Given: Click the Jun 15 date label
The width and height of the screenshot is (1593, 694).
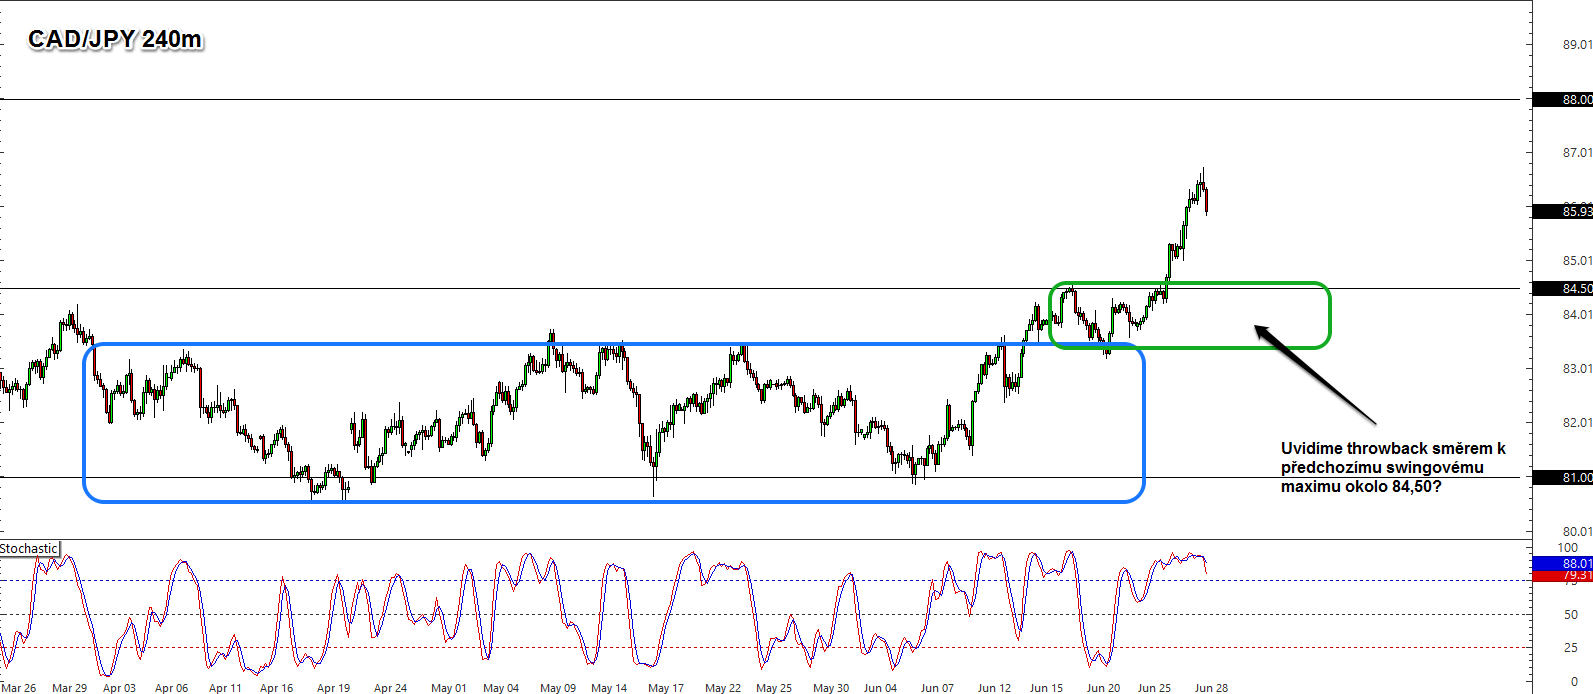Looking at the screenshot, I should 1047,688.
